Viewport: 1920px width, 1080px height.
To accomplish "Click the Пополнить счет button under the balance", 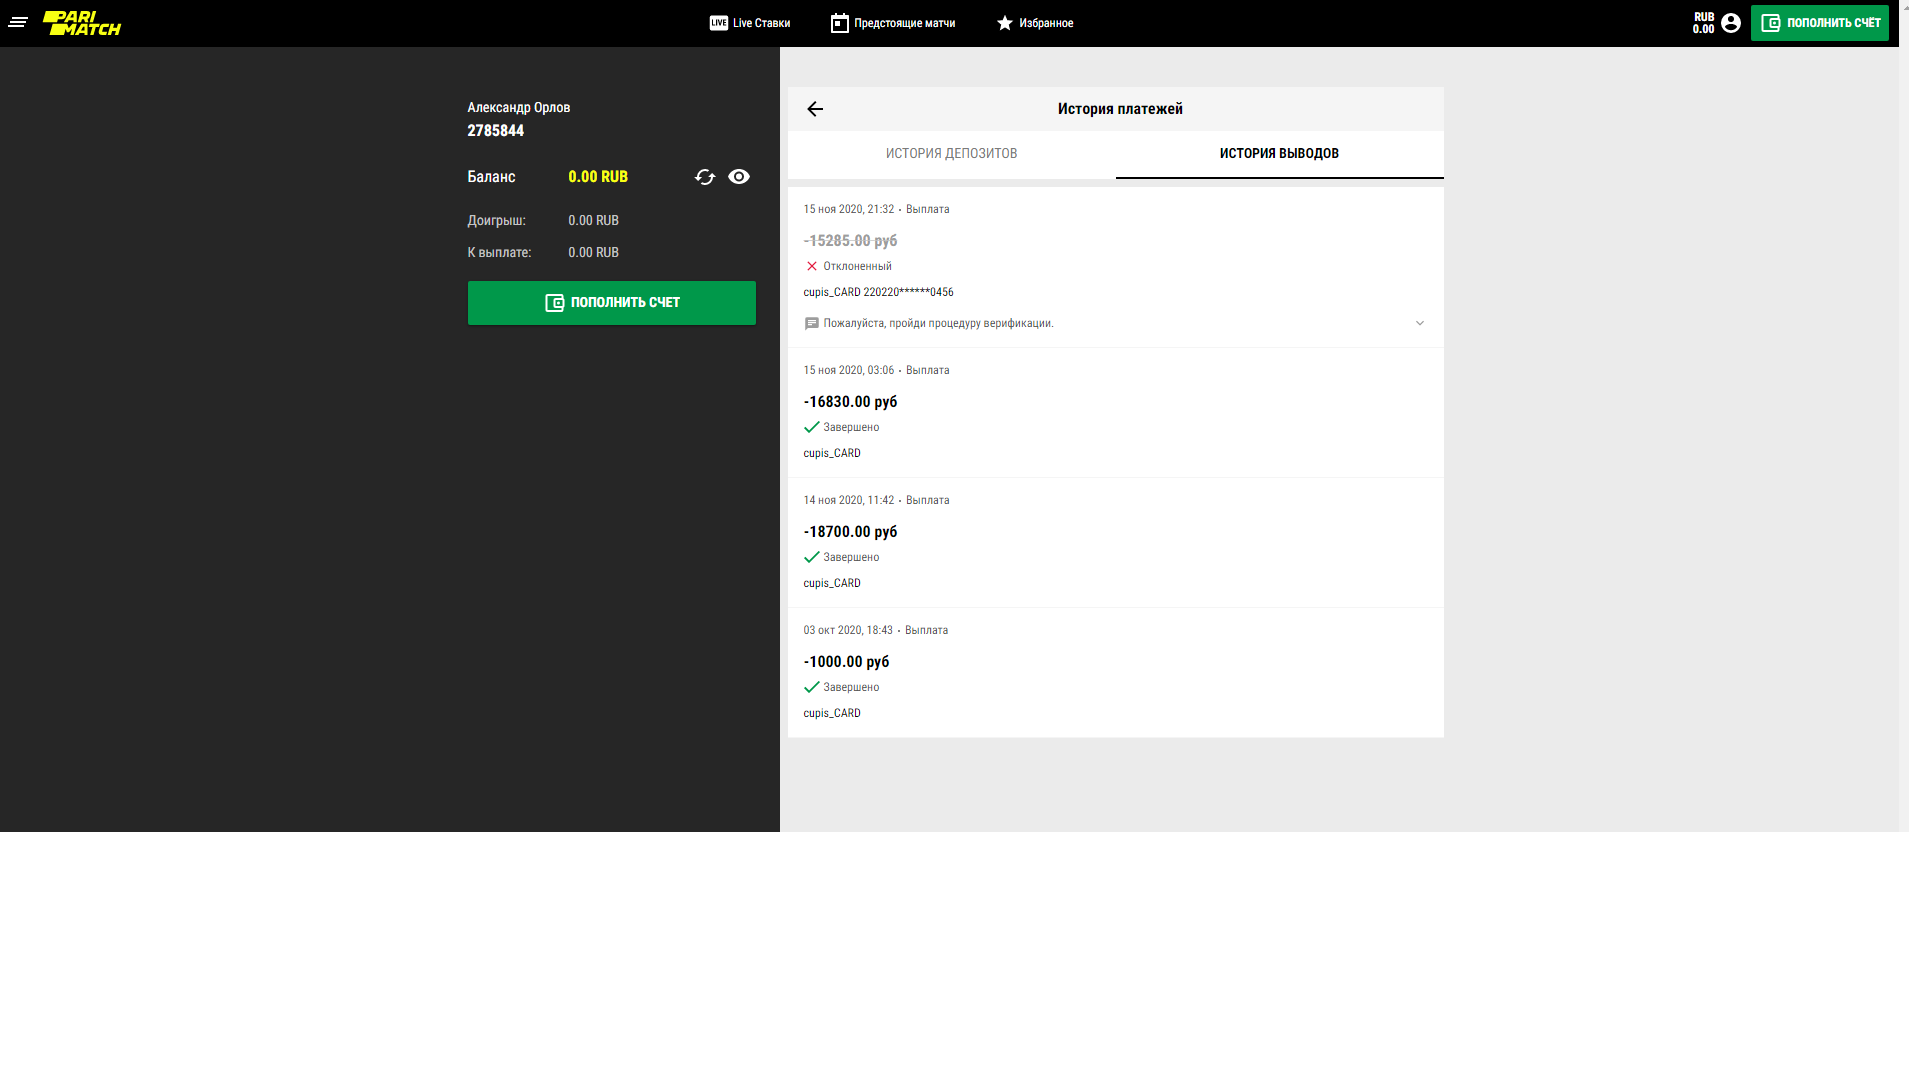I will (x=611, y=303).
